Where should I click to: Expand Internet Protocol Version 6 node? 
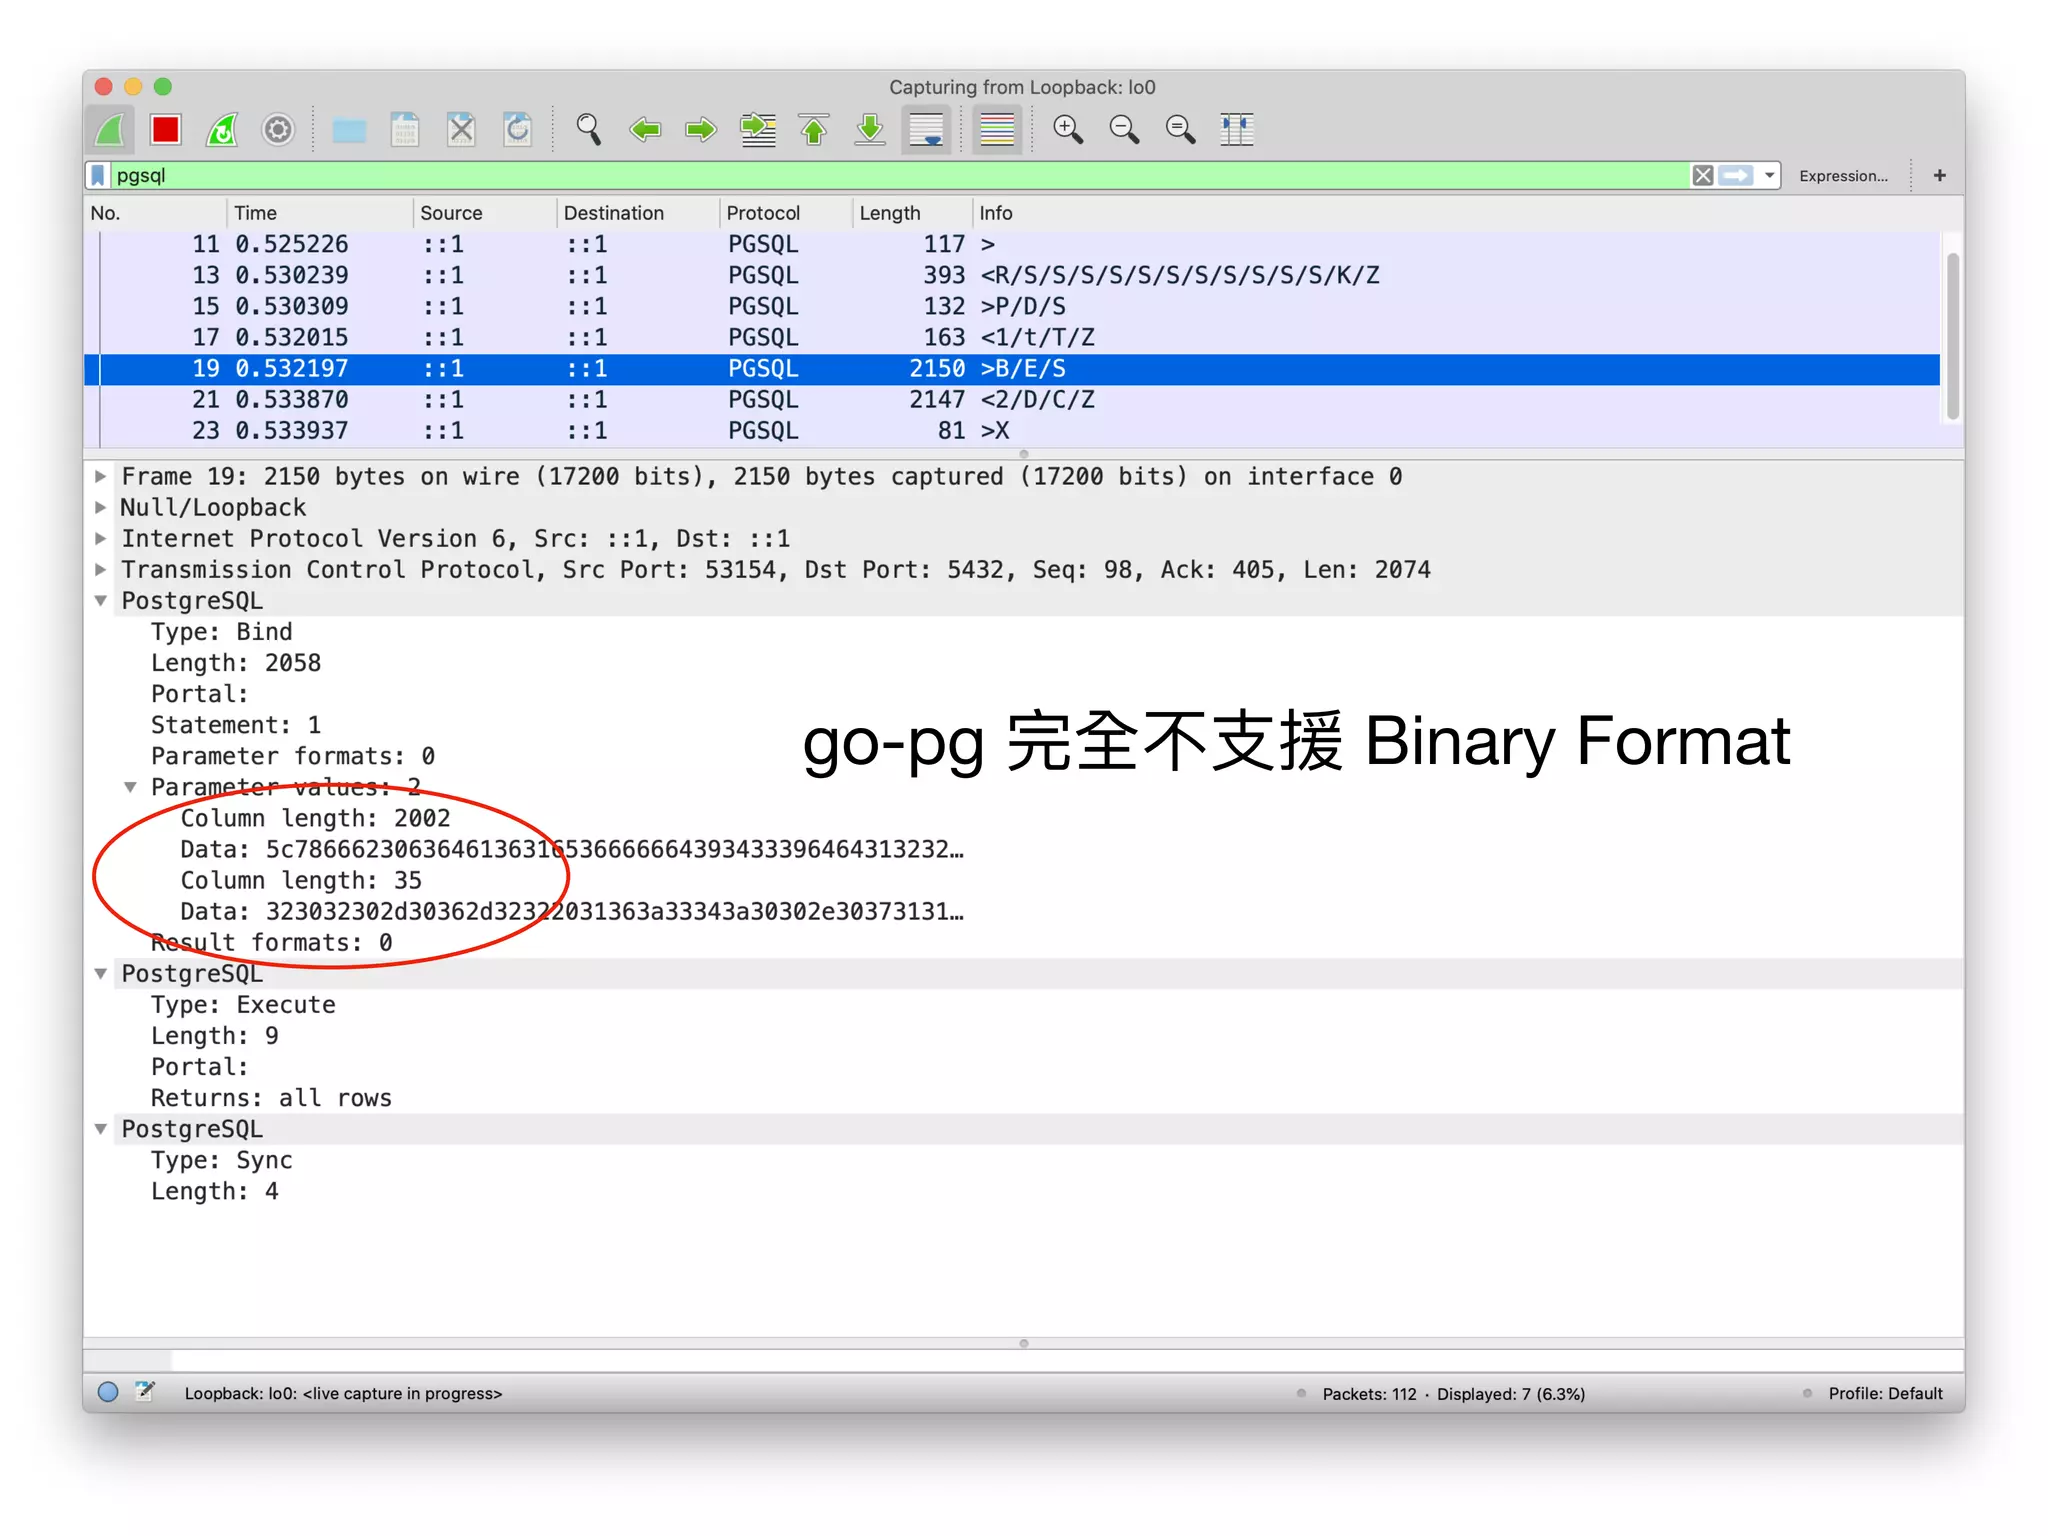(x=101, y=539)
